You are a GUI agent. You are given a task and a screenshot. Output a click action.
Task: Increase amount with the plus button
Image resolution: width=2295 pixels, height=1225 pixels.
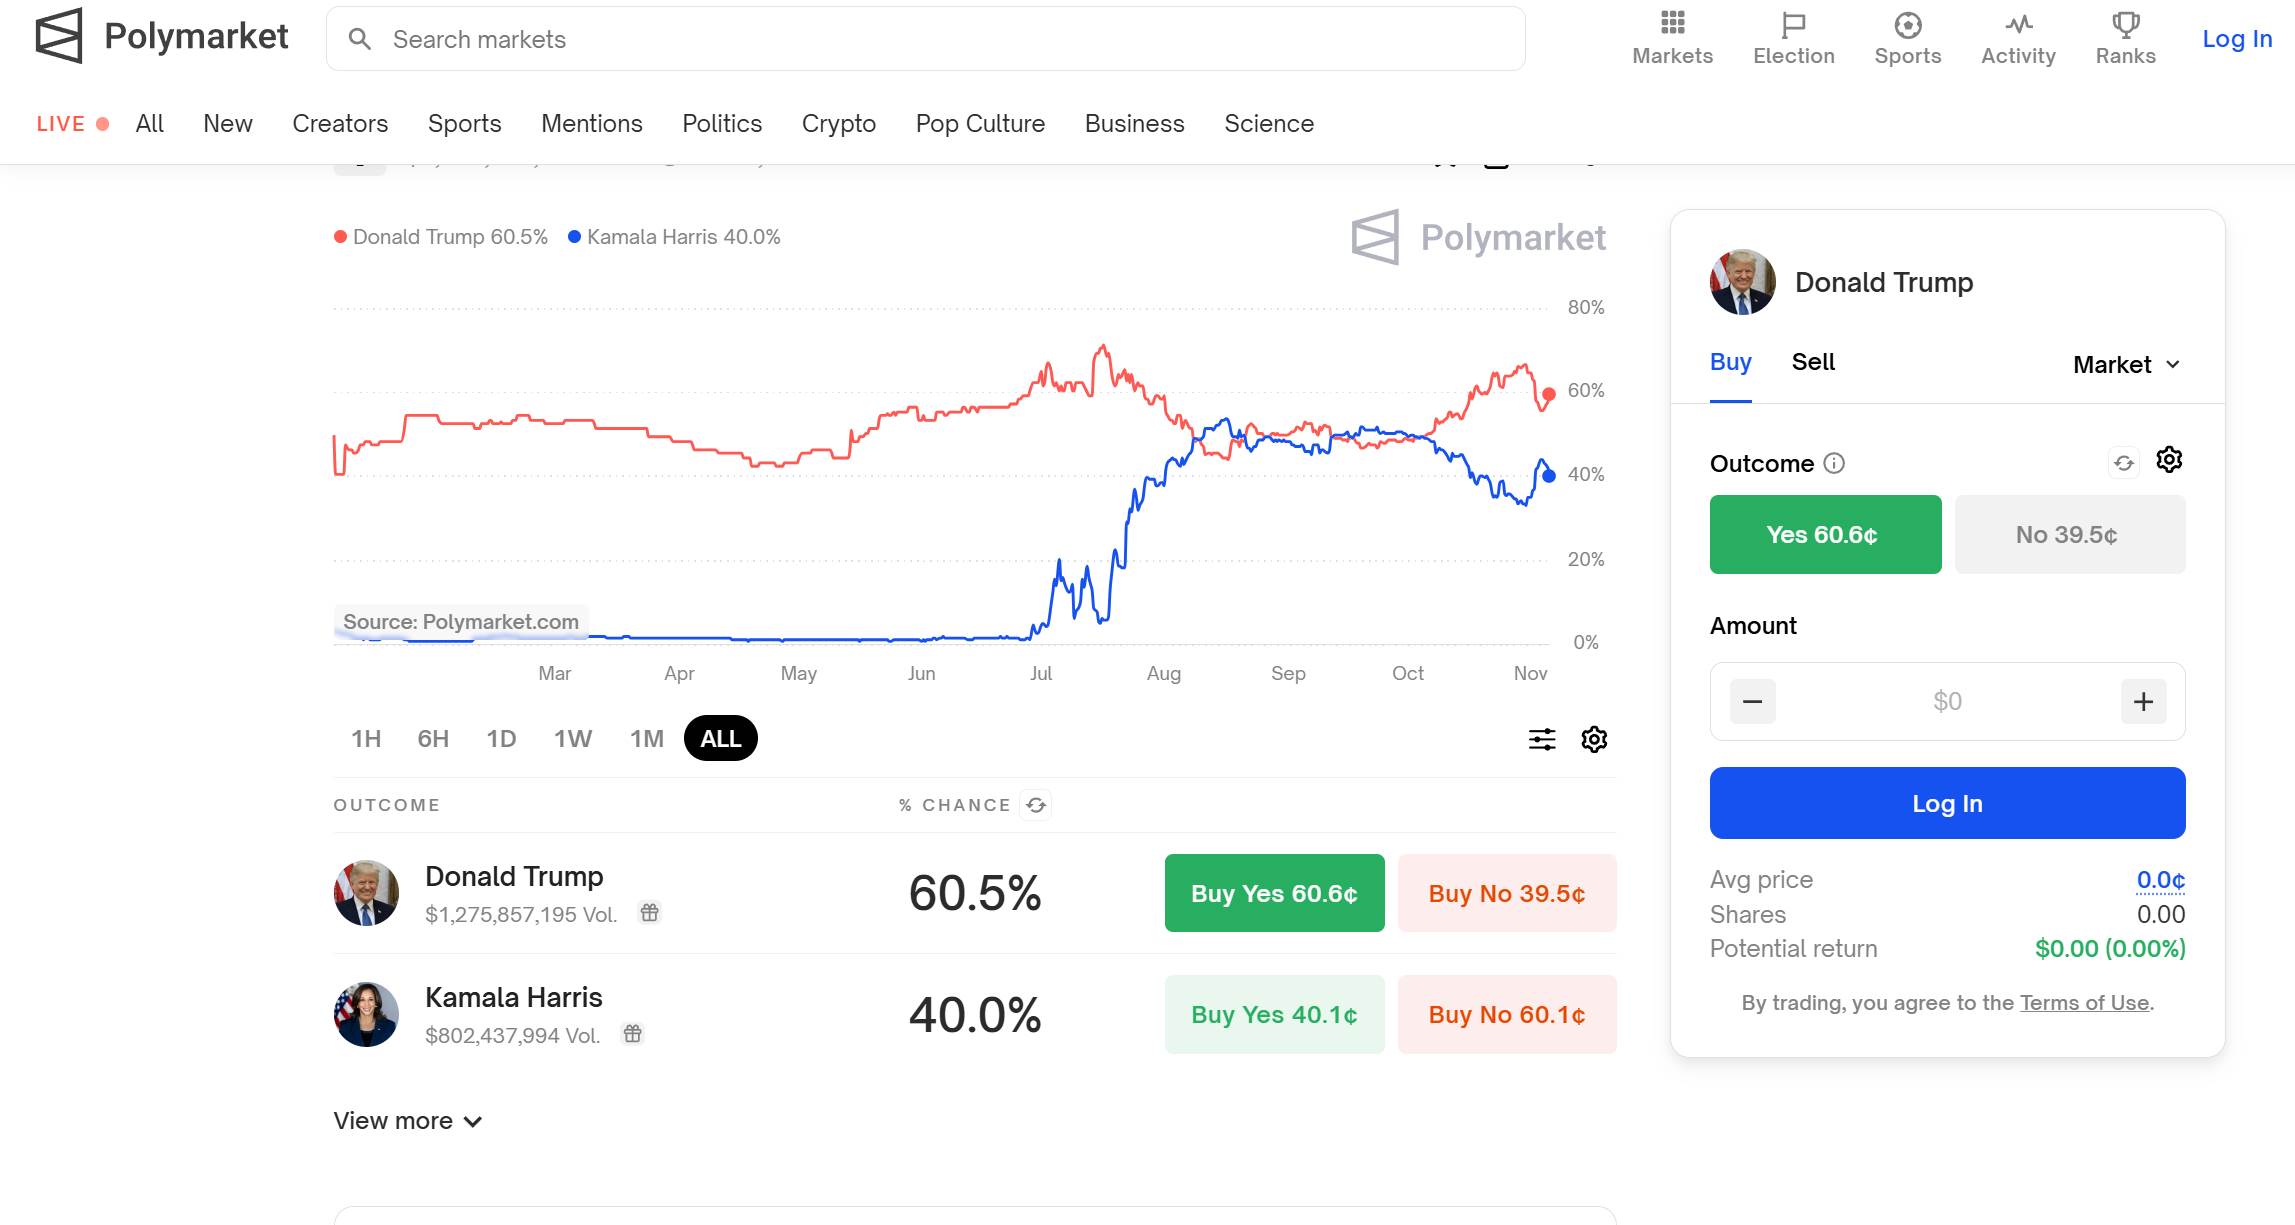(2143, 702)
